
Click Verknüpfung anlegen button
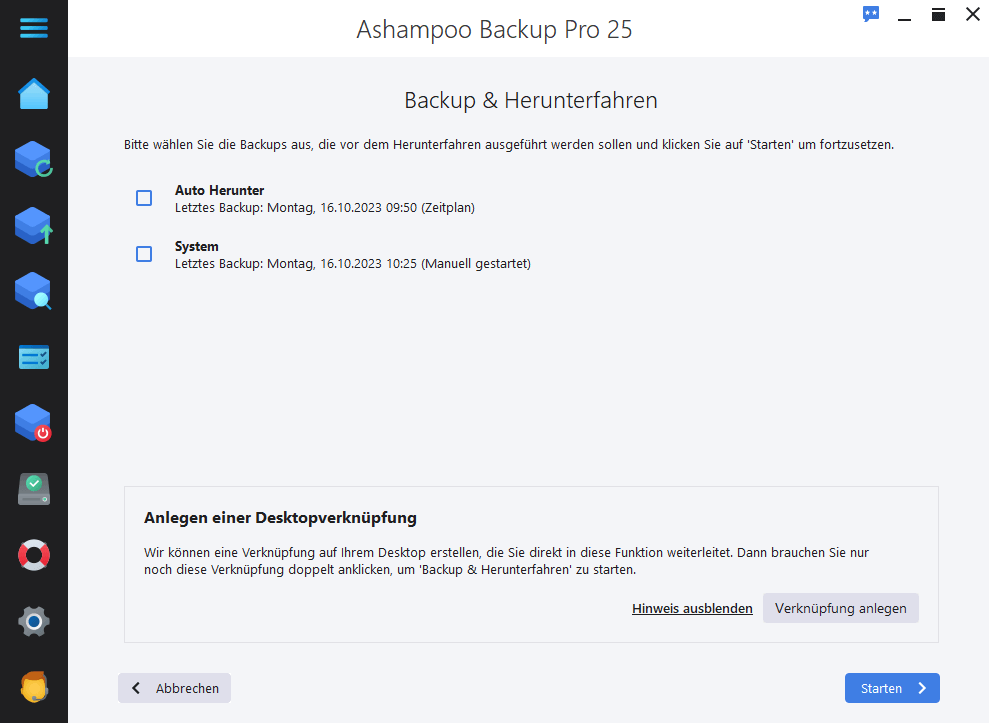[x=840, y=608]
